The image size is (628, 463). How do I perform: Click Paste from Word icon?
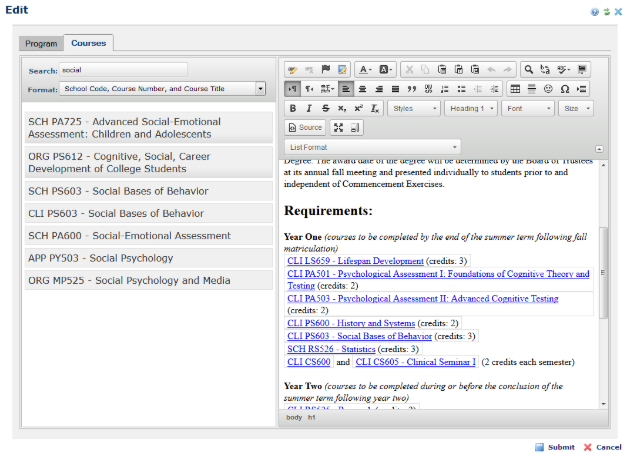475,70
